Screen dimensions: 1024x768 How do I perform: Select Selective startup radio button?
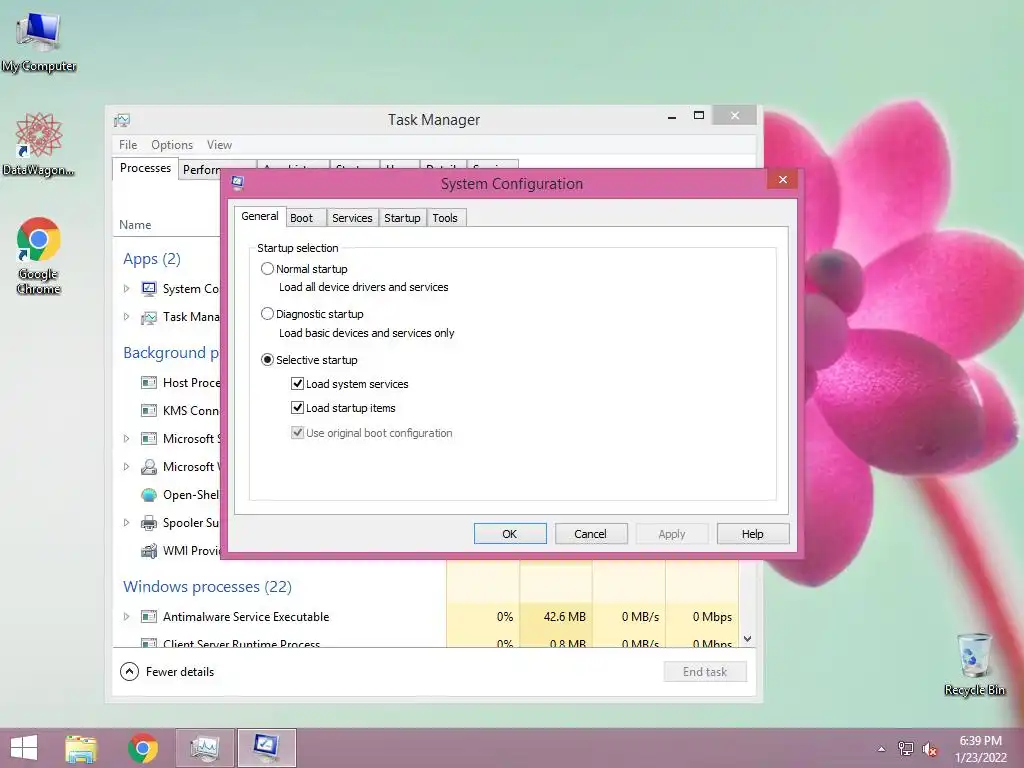[x=267, y=360]
